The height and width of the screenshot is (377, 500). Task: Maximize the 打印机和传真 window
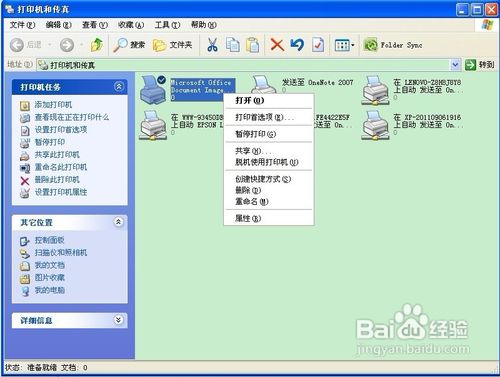(477, 10)
